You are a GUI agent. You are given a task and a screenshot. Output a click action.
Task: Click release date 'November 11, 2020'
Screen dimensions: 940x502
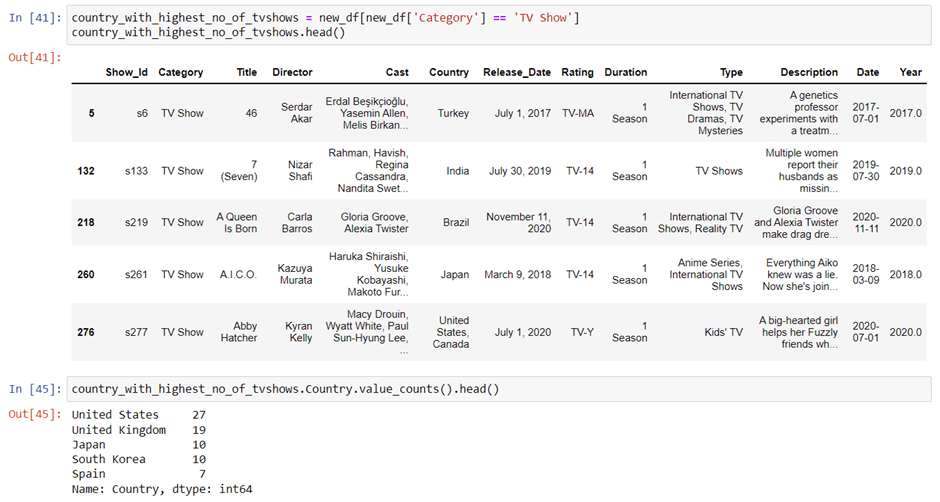click(x=519, y=223)
